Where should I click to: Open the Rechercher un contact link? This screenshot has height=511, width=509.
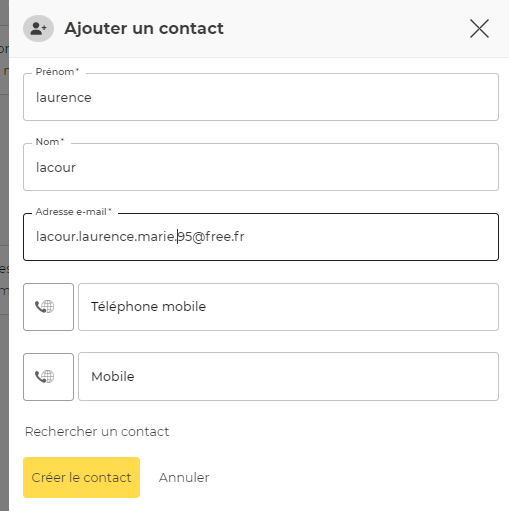tap(97, 432)
